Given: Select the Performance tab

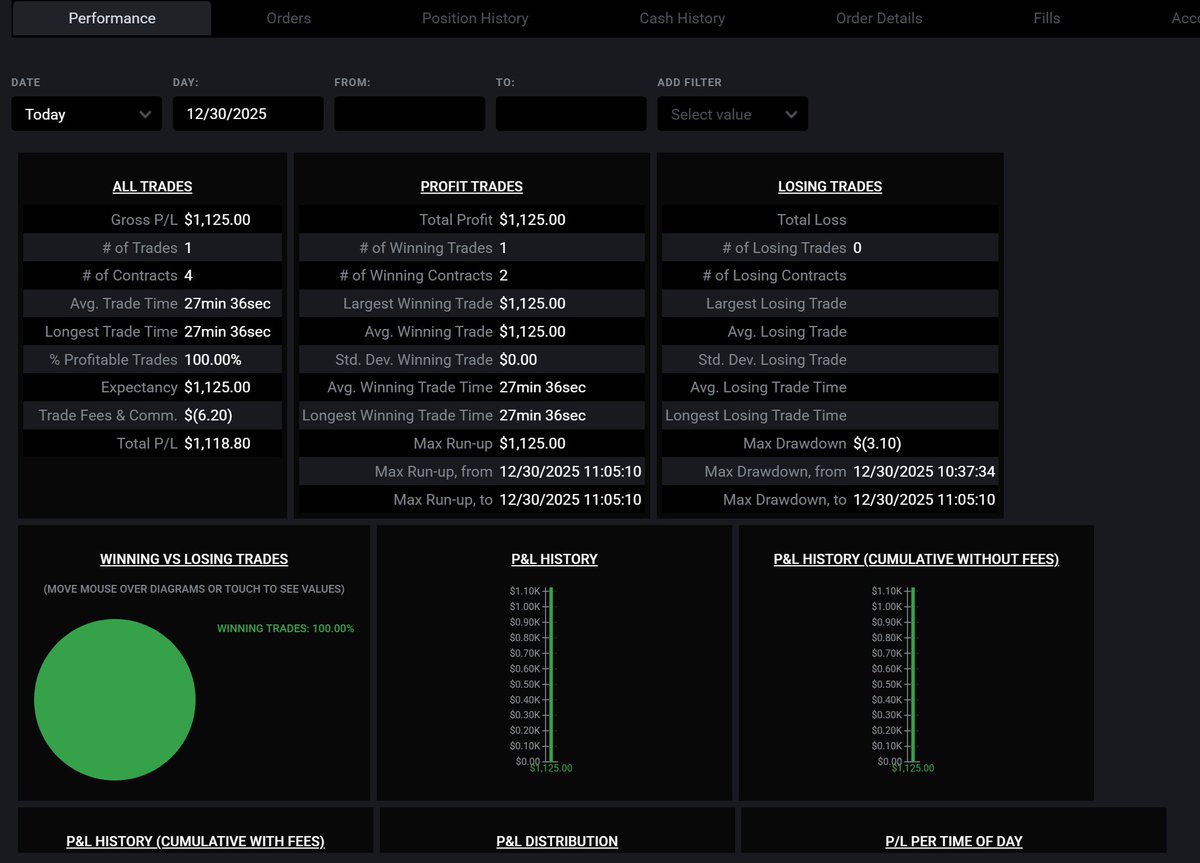Looking at the screenshot, I should click(x=111, y=18).
